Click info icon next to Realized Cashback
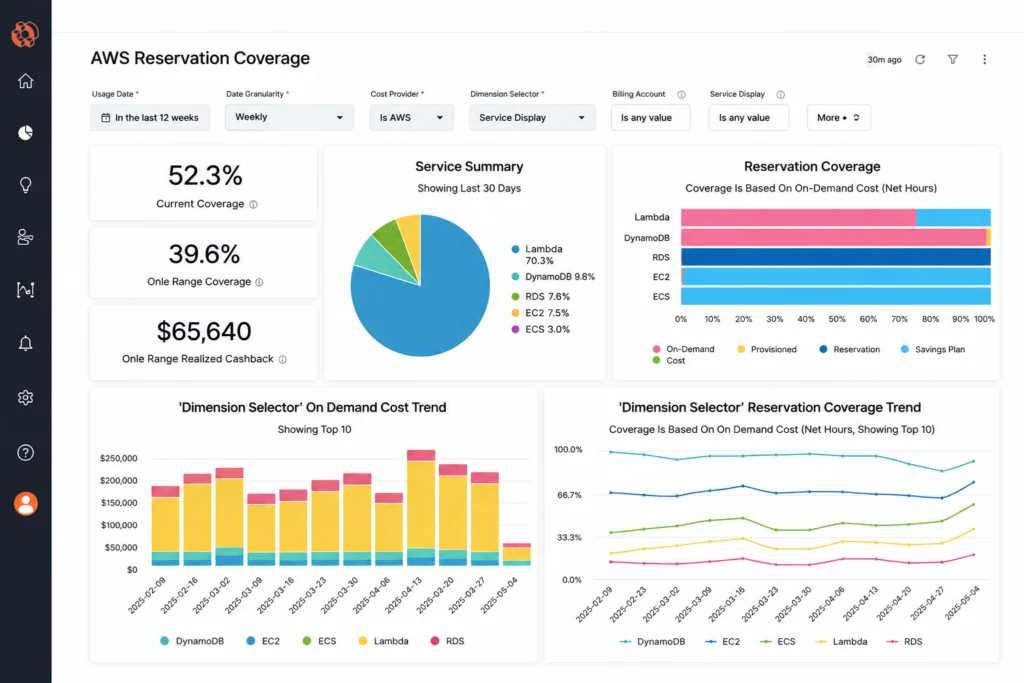1024x683 pixels. pos(282,359)
